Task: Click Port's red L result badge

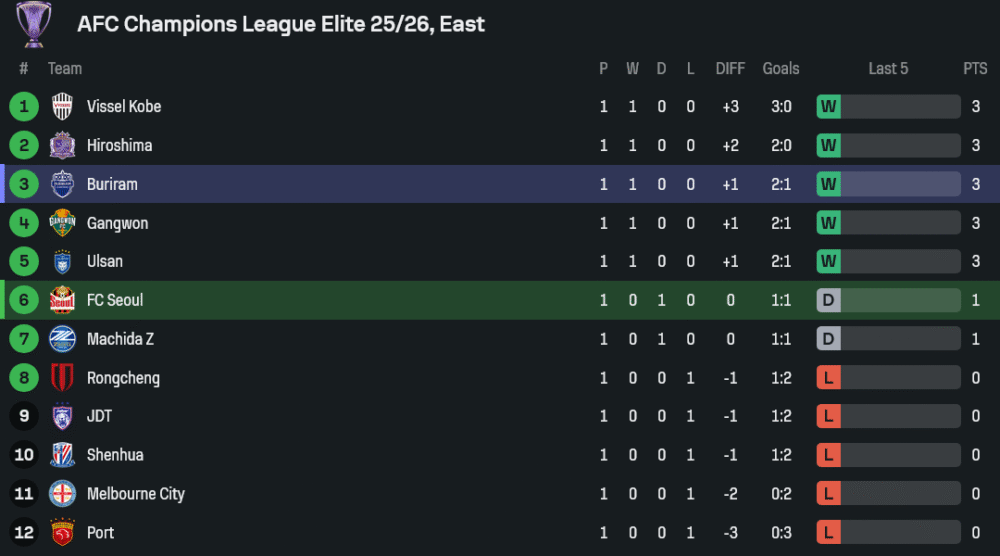Action: pos(828,533)
